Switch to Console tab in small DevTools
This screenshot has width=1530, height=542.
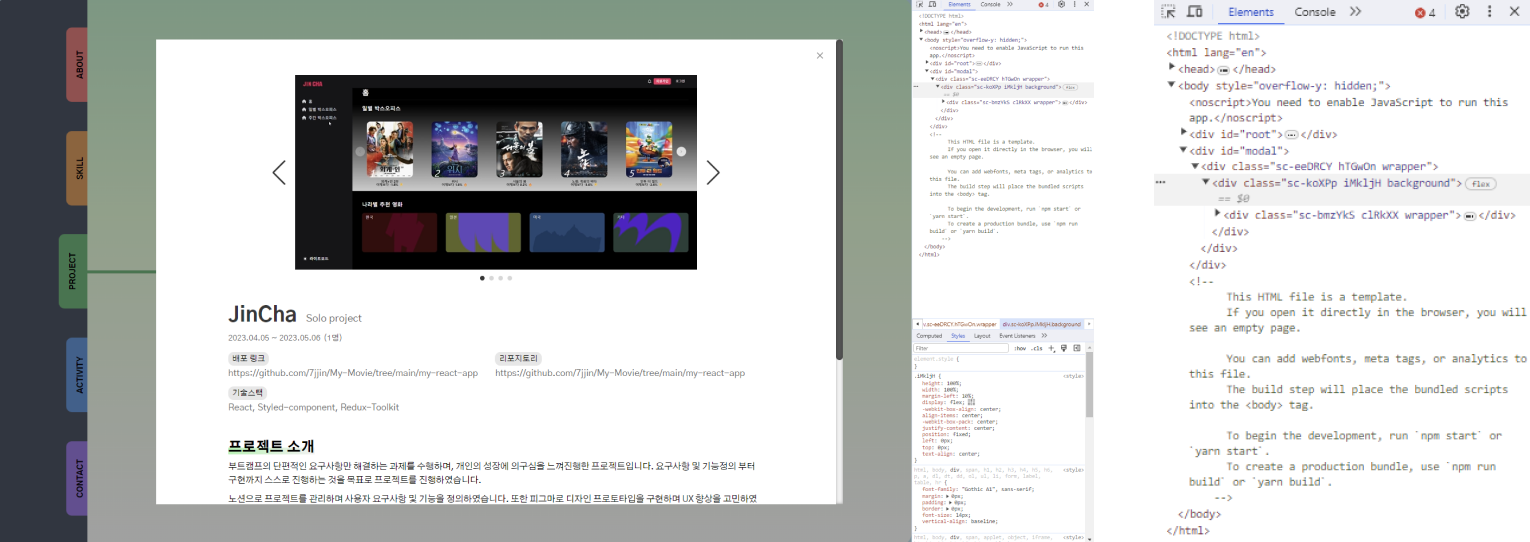[x=990, y=4]
